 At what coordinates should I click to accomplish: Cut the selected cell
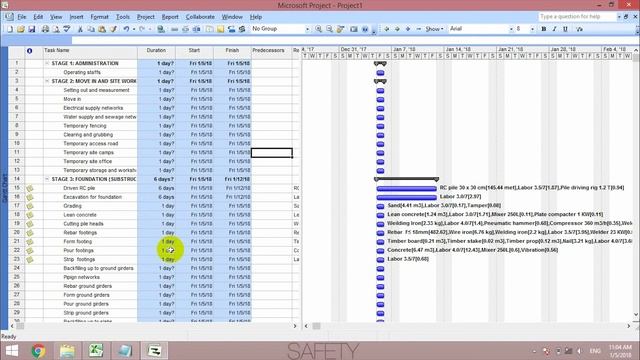[x=80, y=29]
